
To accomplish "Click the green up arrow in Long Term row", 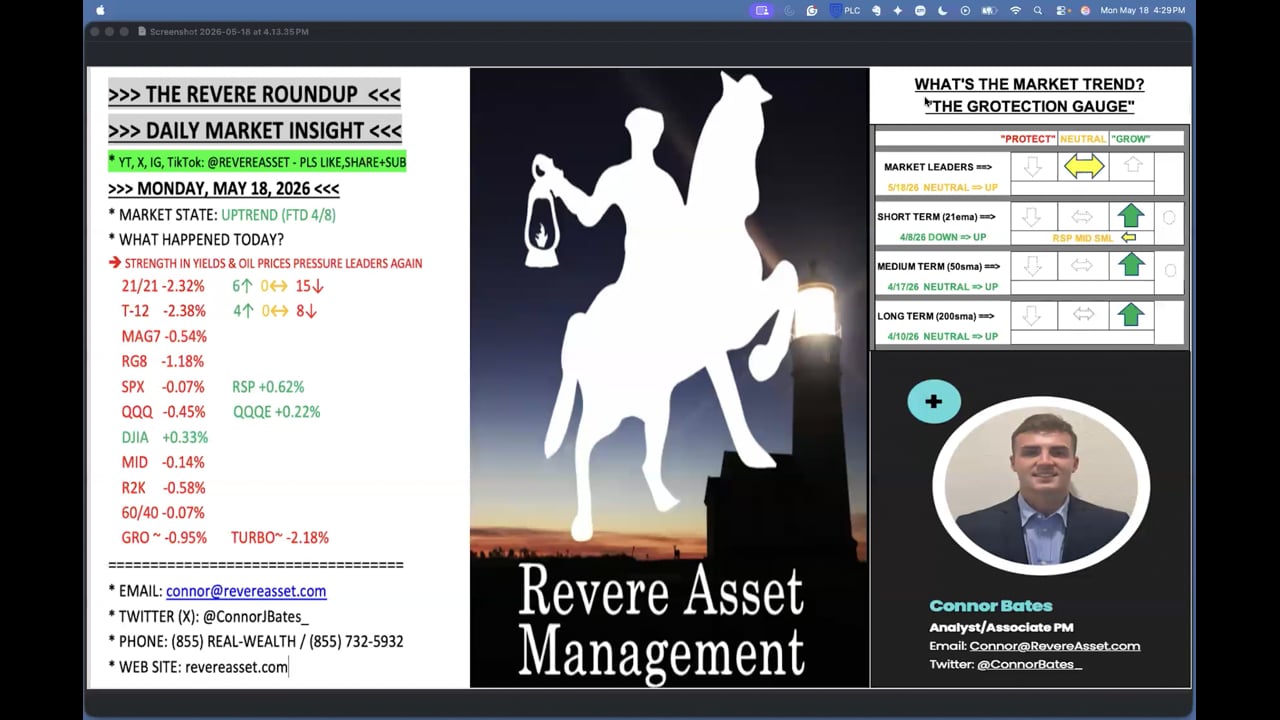I will 1131,315.
